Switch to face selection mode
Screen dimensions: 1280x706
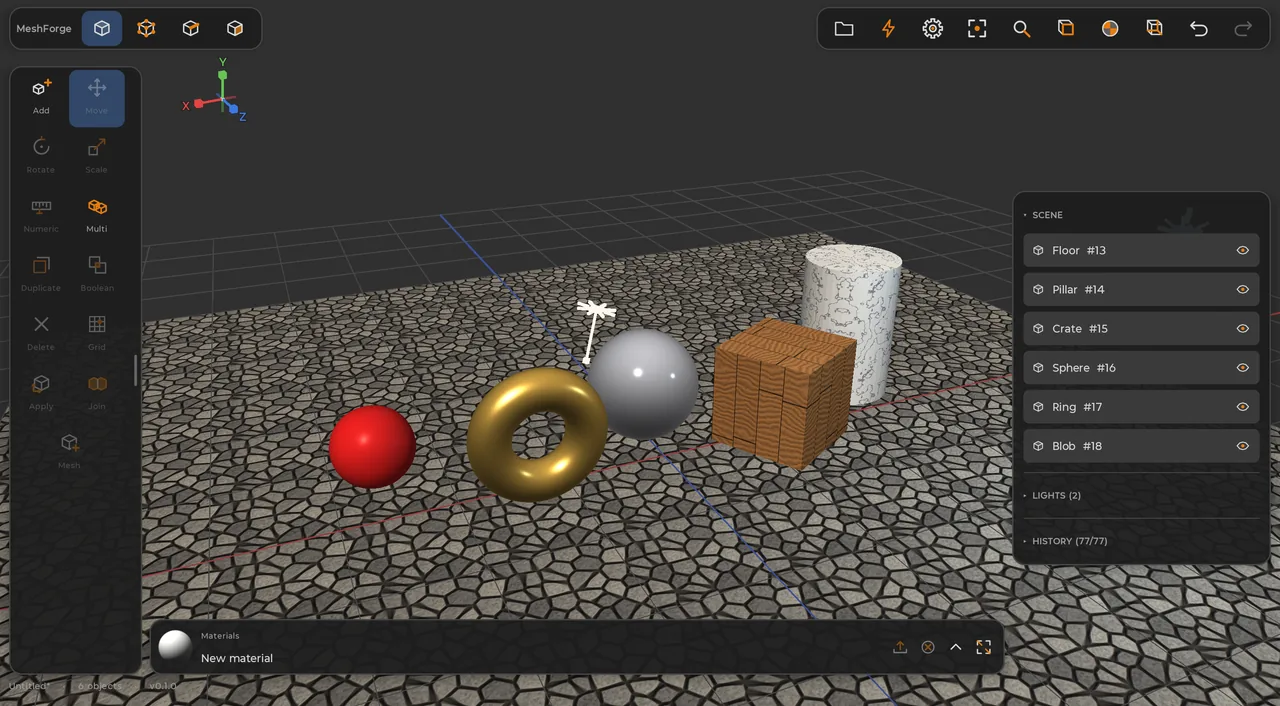(235, 29)
